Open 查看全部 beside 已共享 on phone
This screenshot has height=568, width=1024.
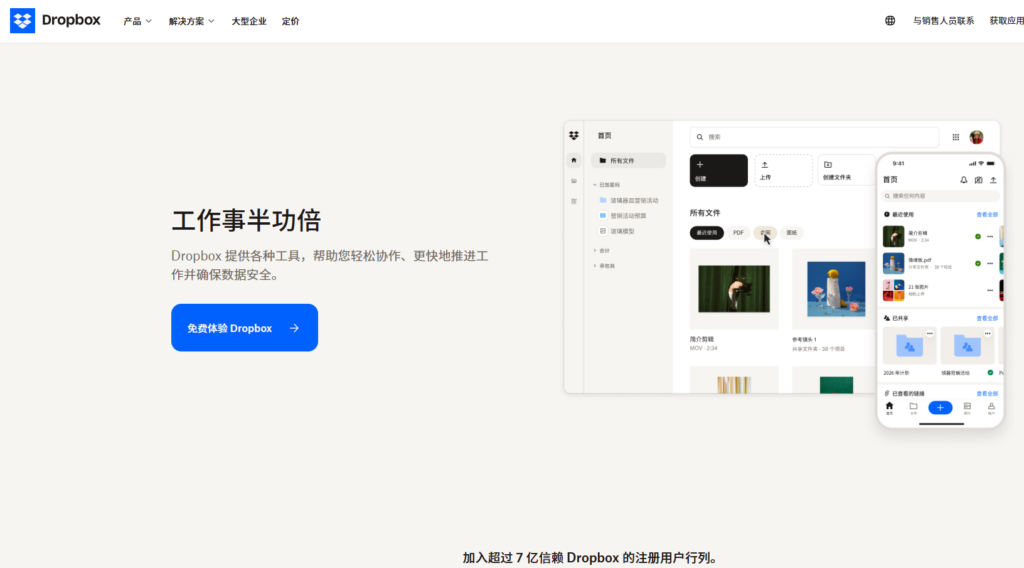click(x=987, y=318)
